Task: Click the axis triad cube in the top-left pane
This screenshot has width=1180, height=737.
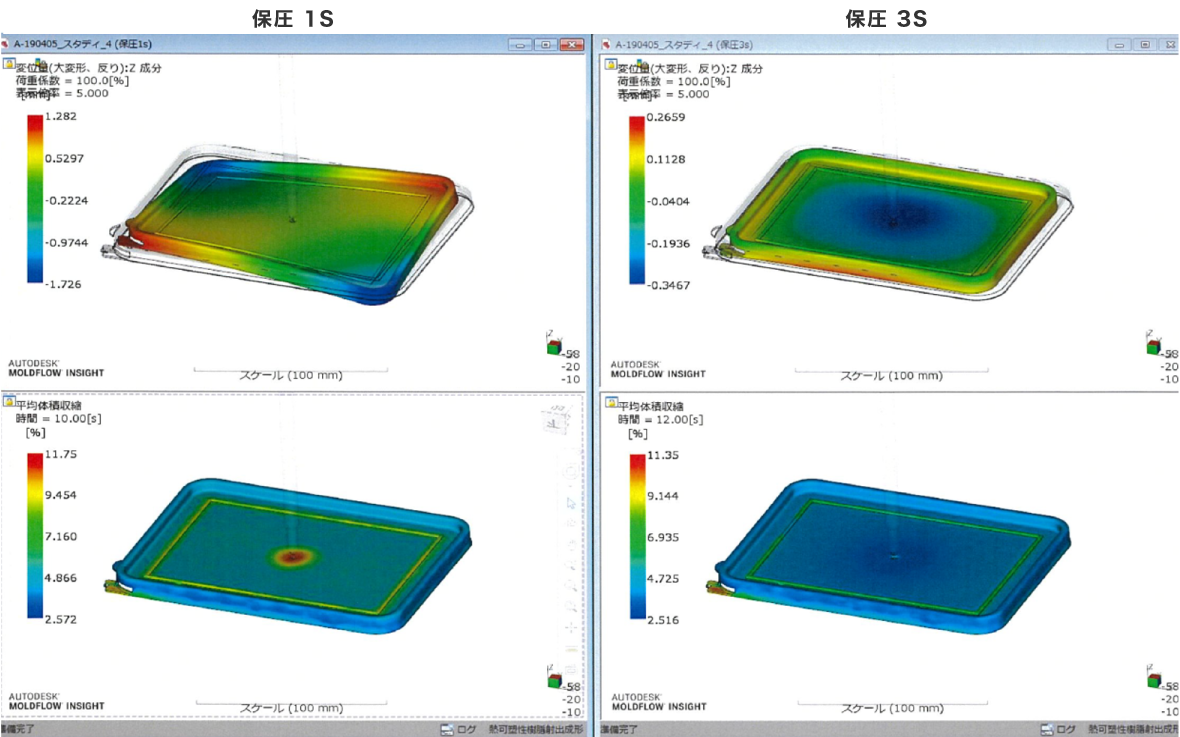Action: [x=553, y=346]
